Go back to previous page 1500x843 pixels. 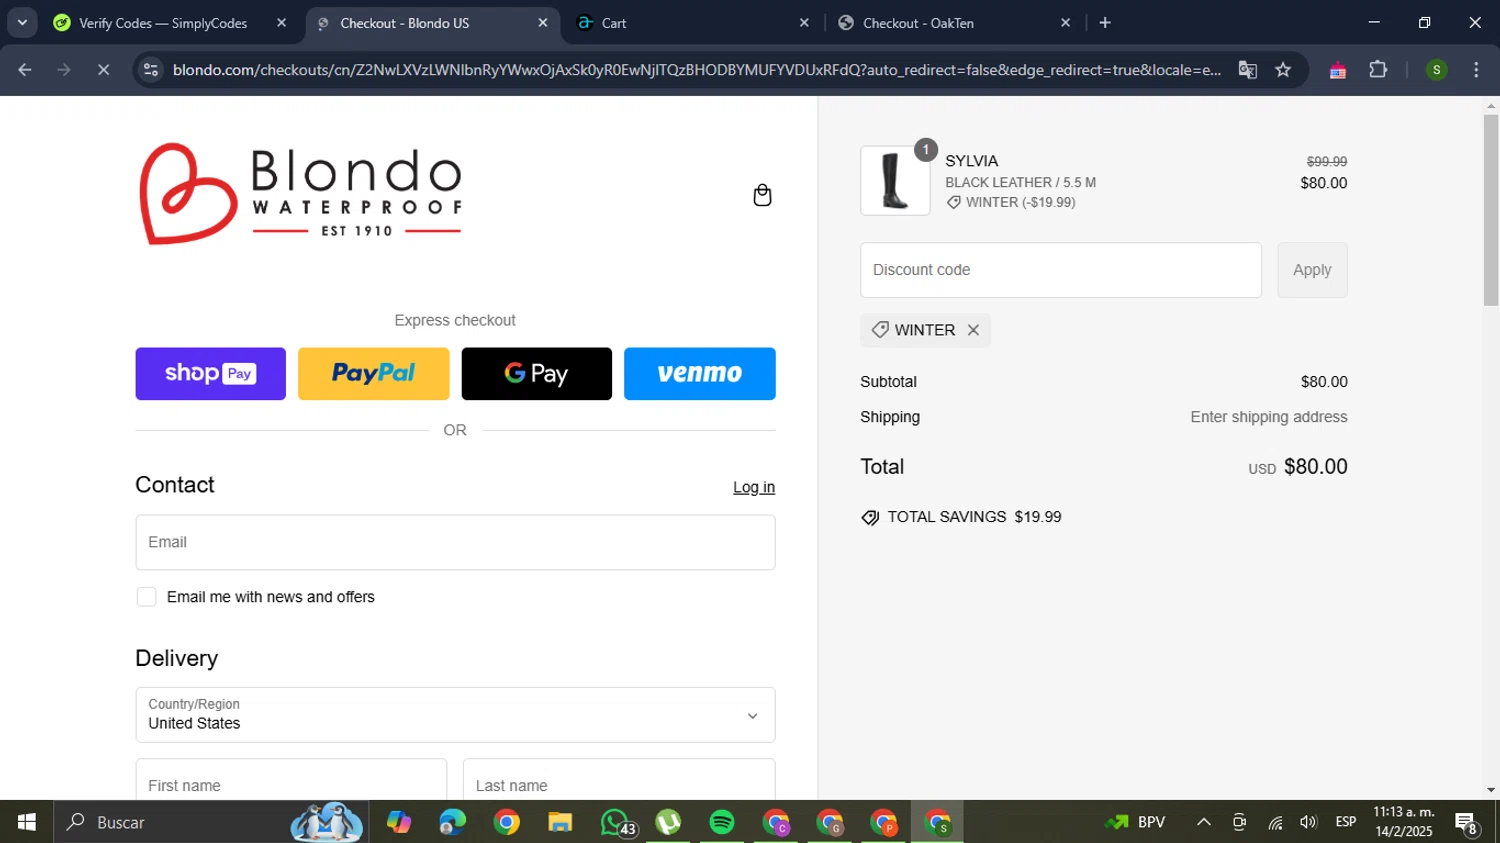[x=25, y=70]
